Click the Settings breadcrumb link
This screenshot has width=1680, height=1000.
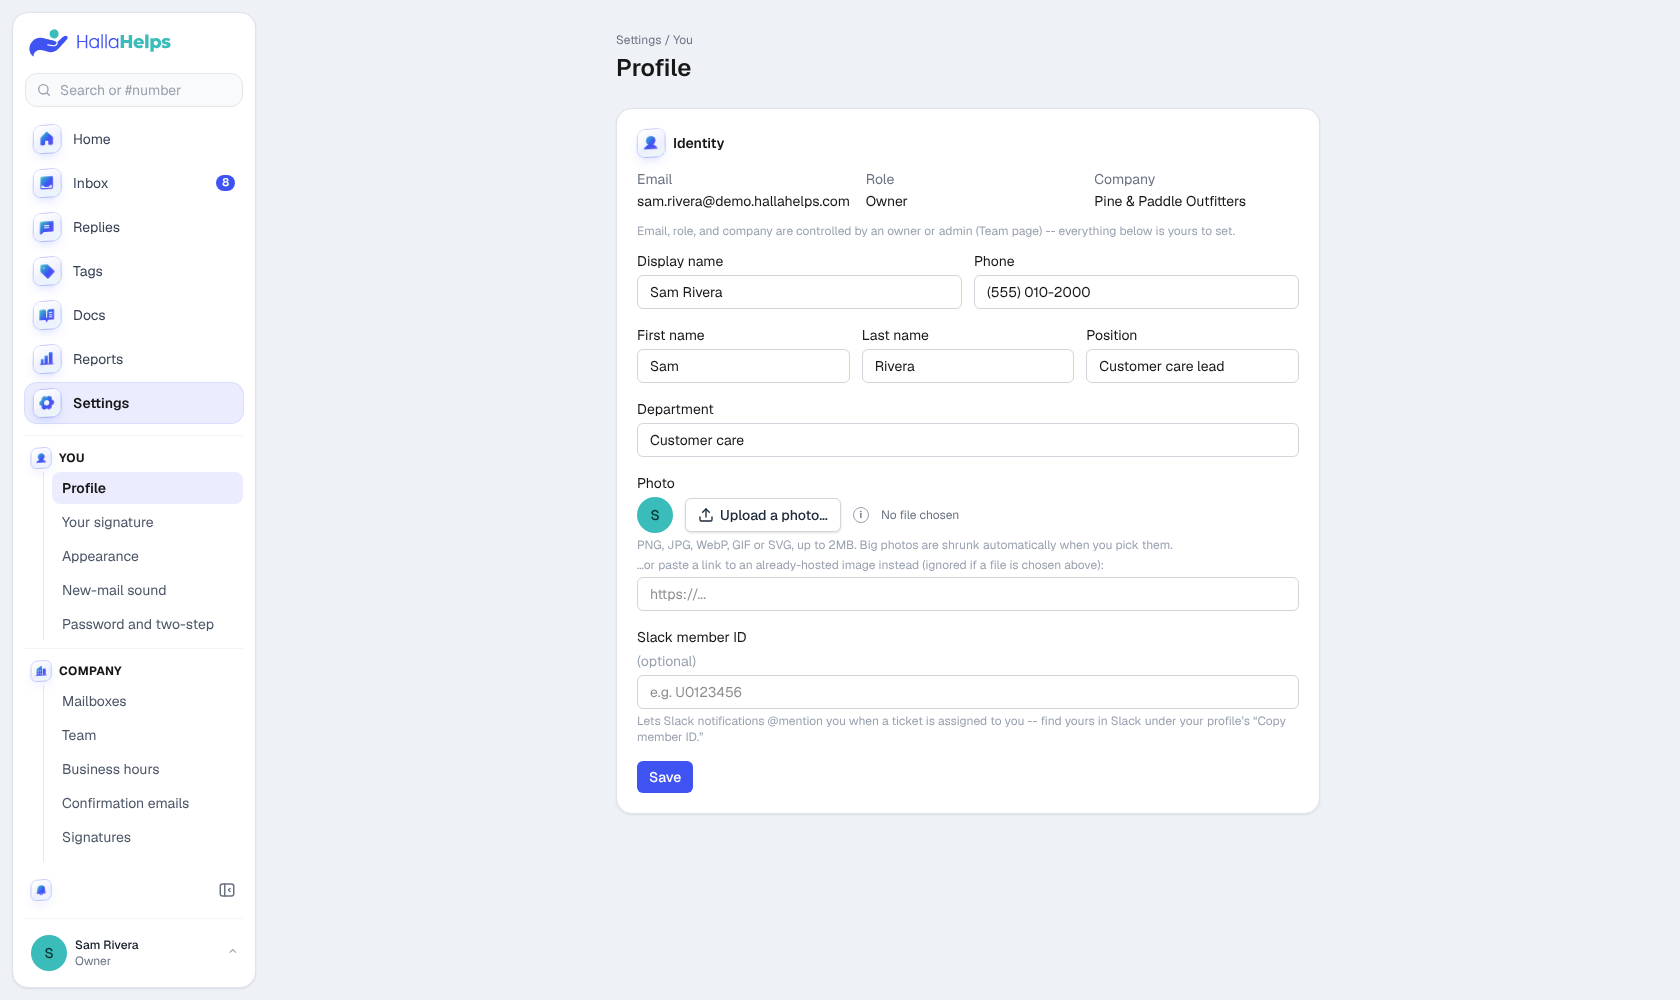point(639,40)
